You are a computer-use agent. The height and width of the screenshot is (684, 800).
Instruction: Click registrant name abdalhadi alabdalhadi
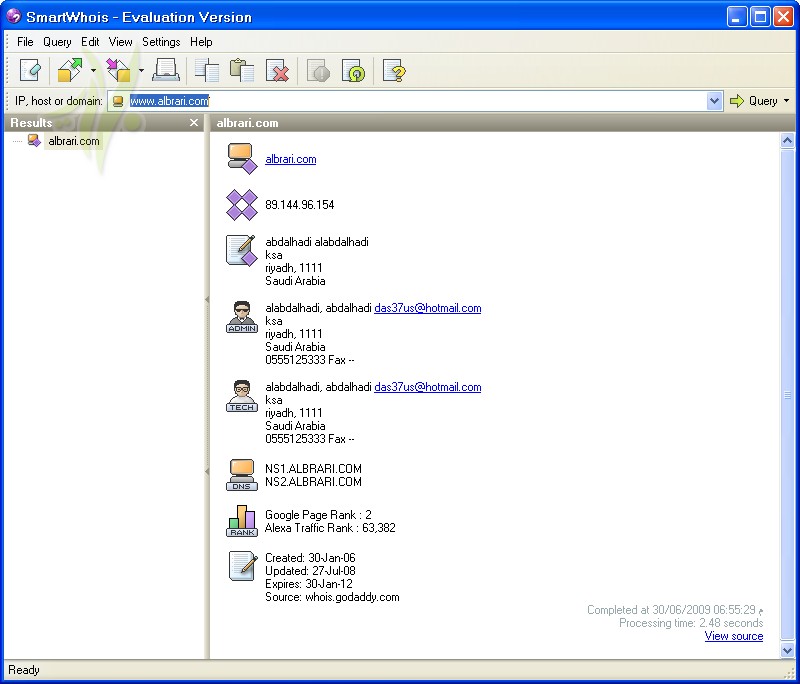pyautogui.click(x=317, y=242)
